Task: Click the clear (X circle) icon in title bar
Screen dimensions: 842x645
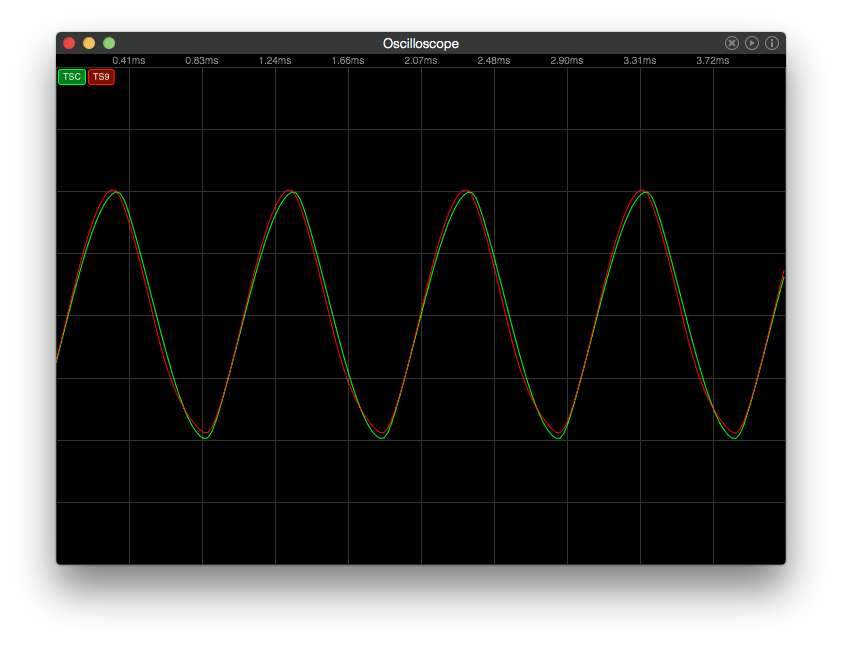Action: tap(732, 43)
